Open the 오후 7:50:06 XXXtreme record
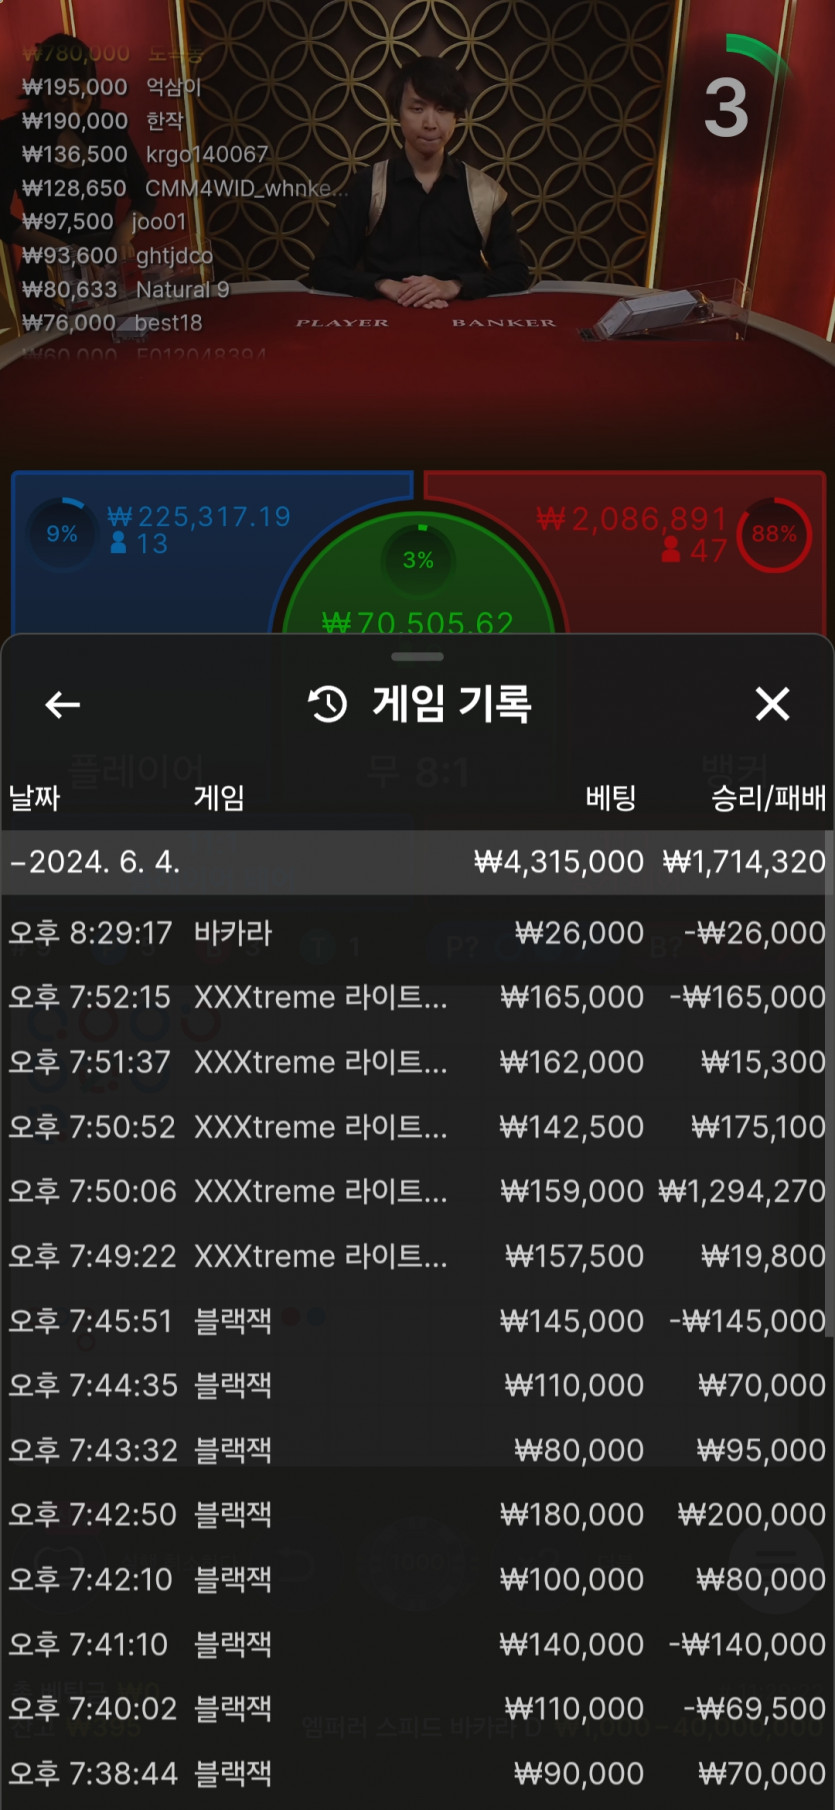 [417, 1191]
